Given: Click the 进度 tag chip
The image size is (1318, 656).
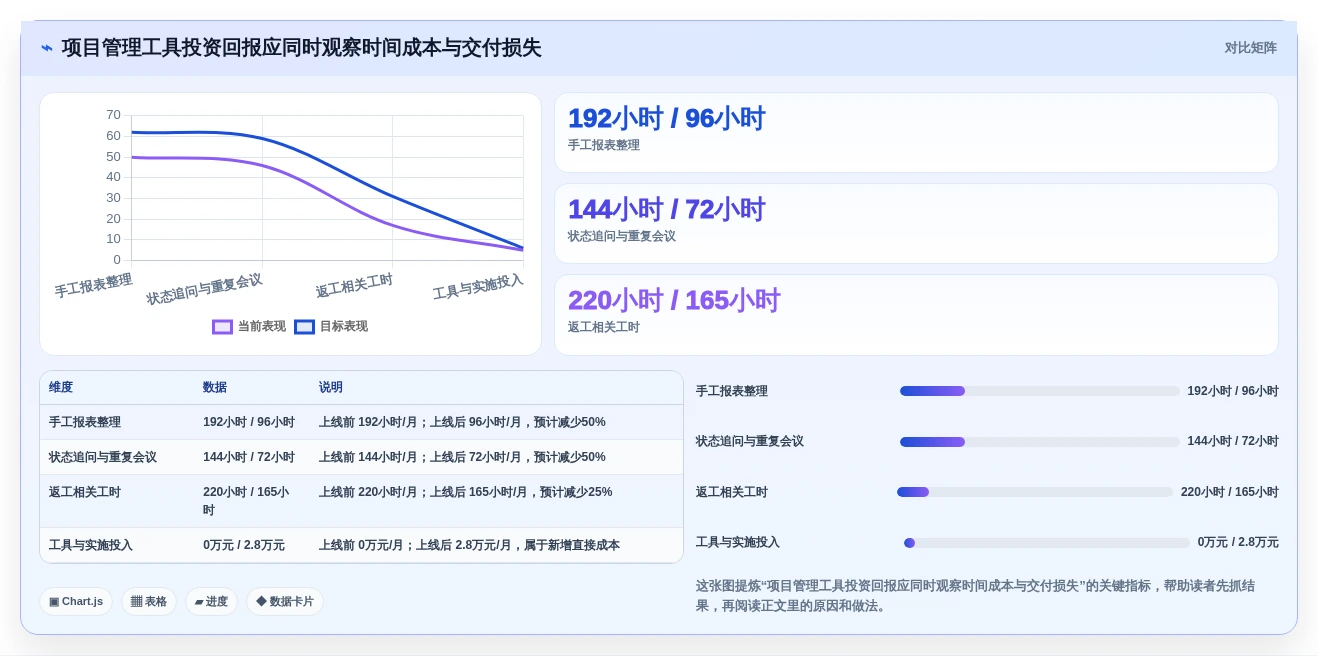Looking at the screenshot, I should point(211,601).
